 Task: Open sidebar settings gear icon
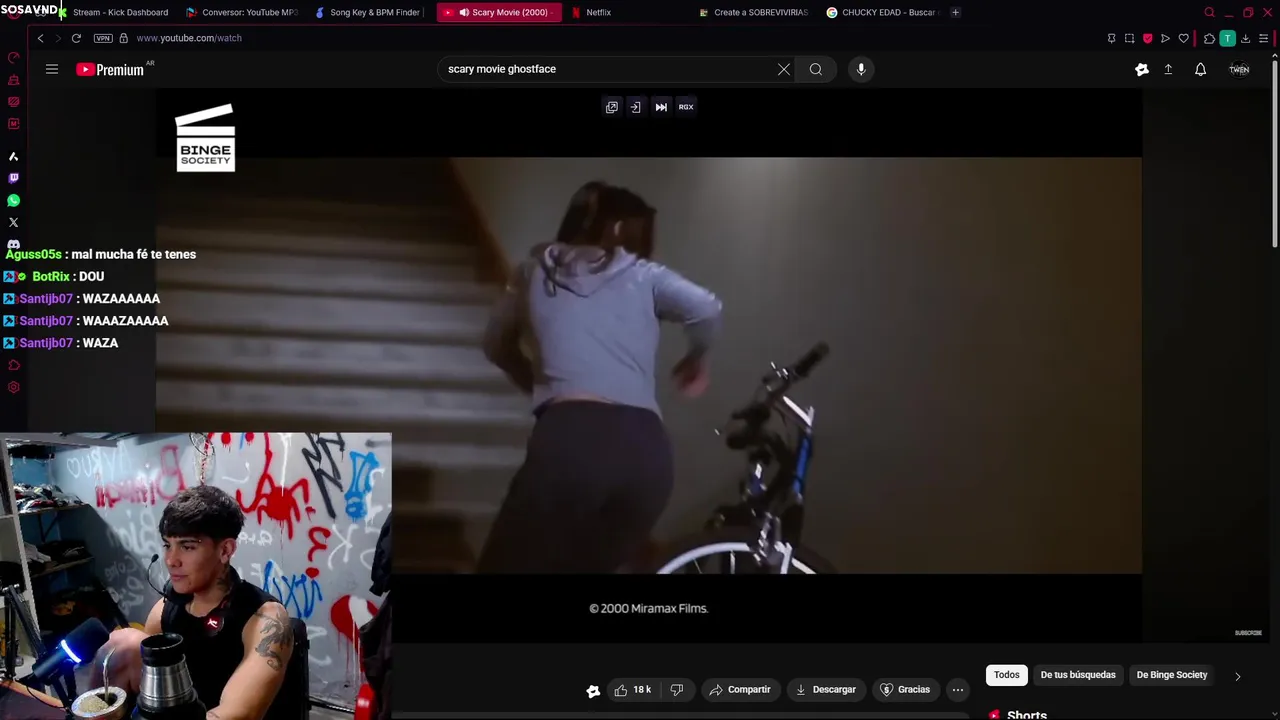click(x=13, y=387)
